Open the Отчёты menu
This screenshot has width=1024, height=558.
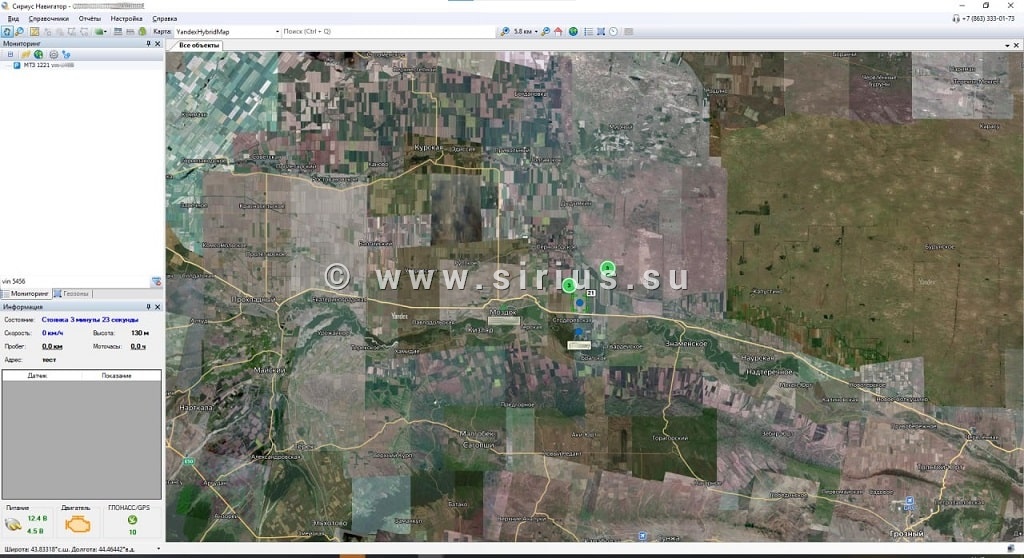tap(89, 19)
